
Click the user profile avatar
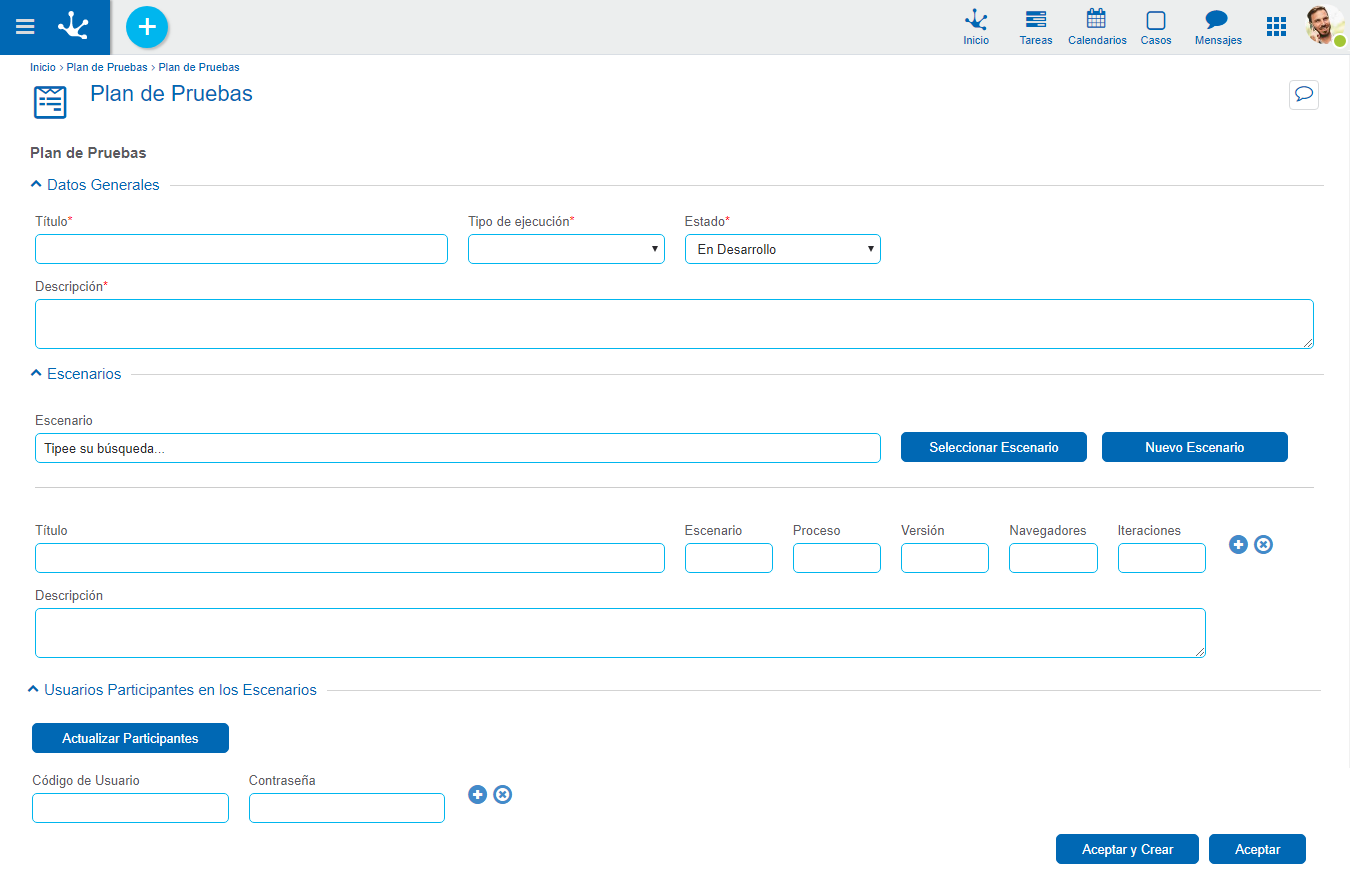tap(1325, 25)
